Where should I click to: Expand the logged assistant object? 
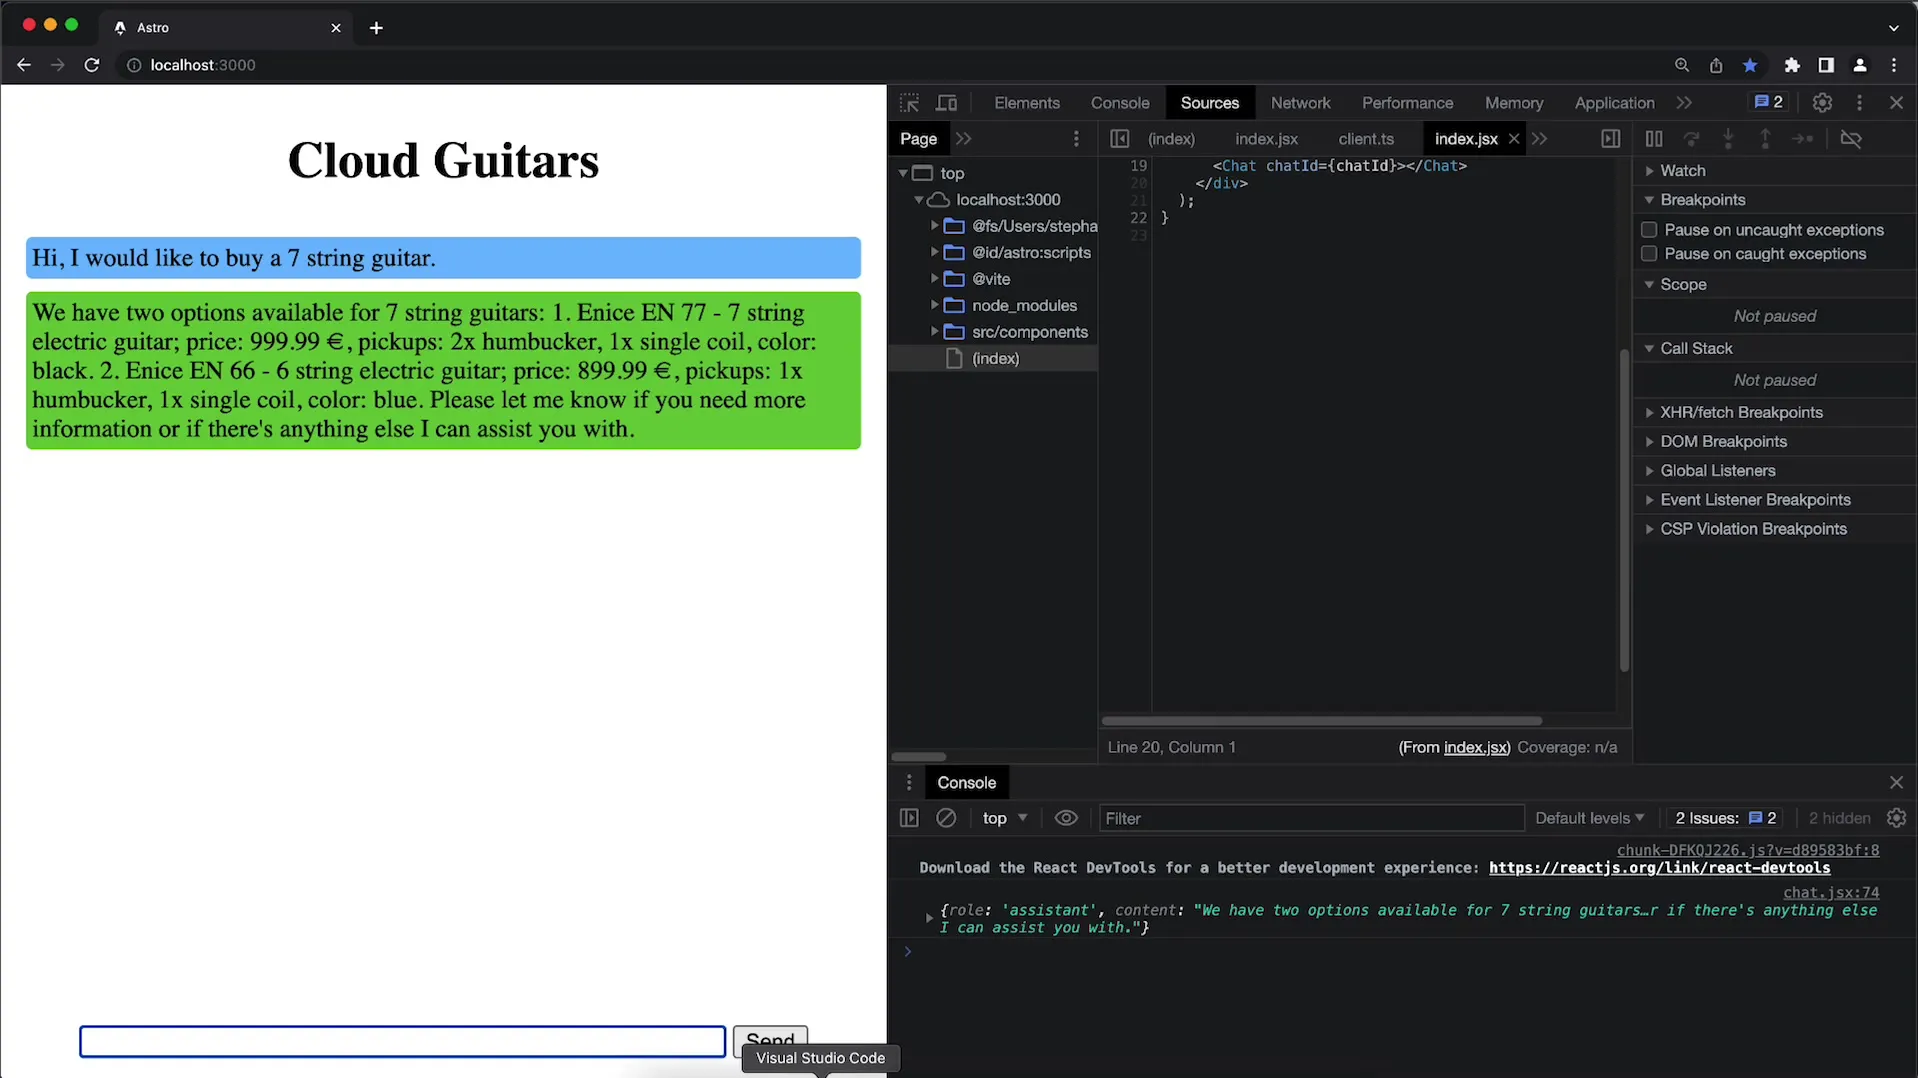click(929, 916)
